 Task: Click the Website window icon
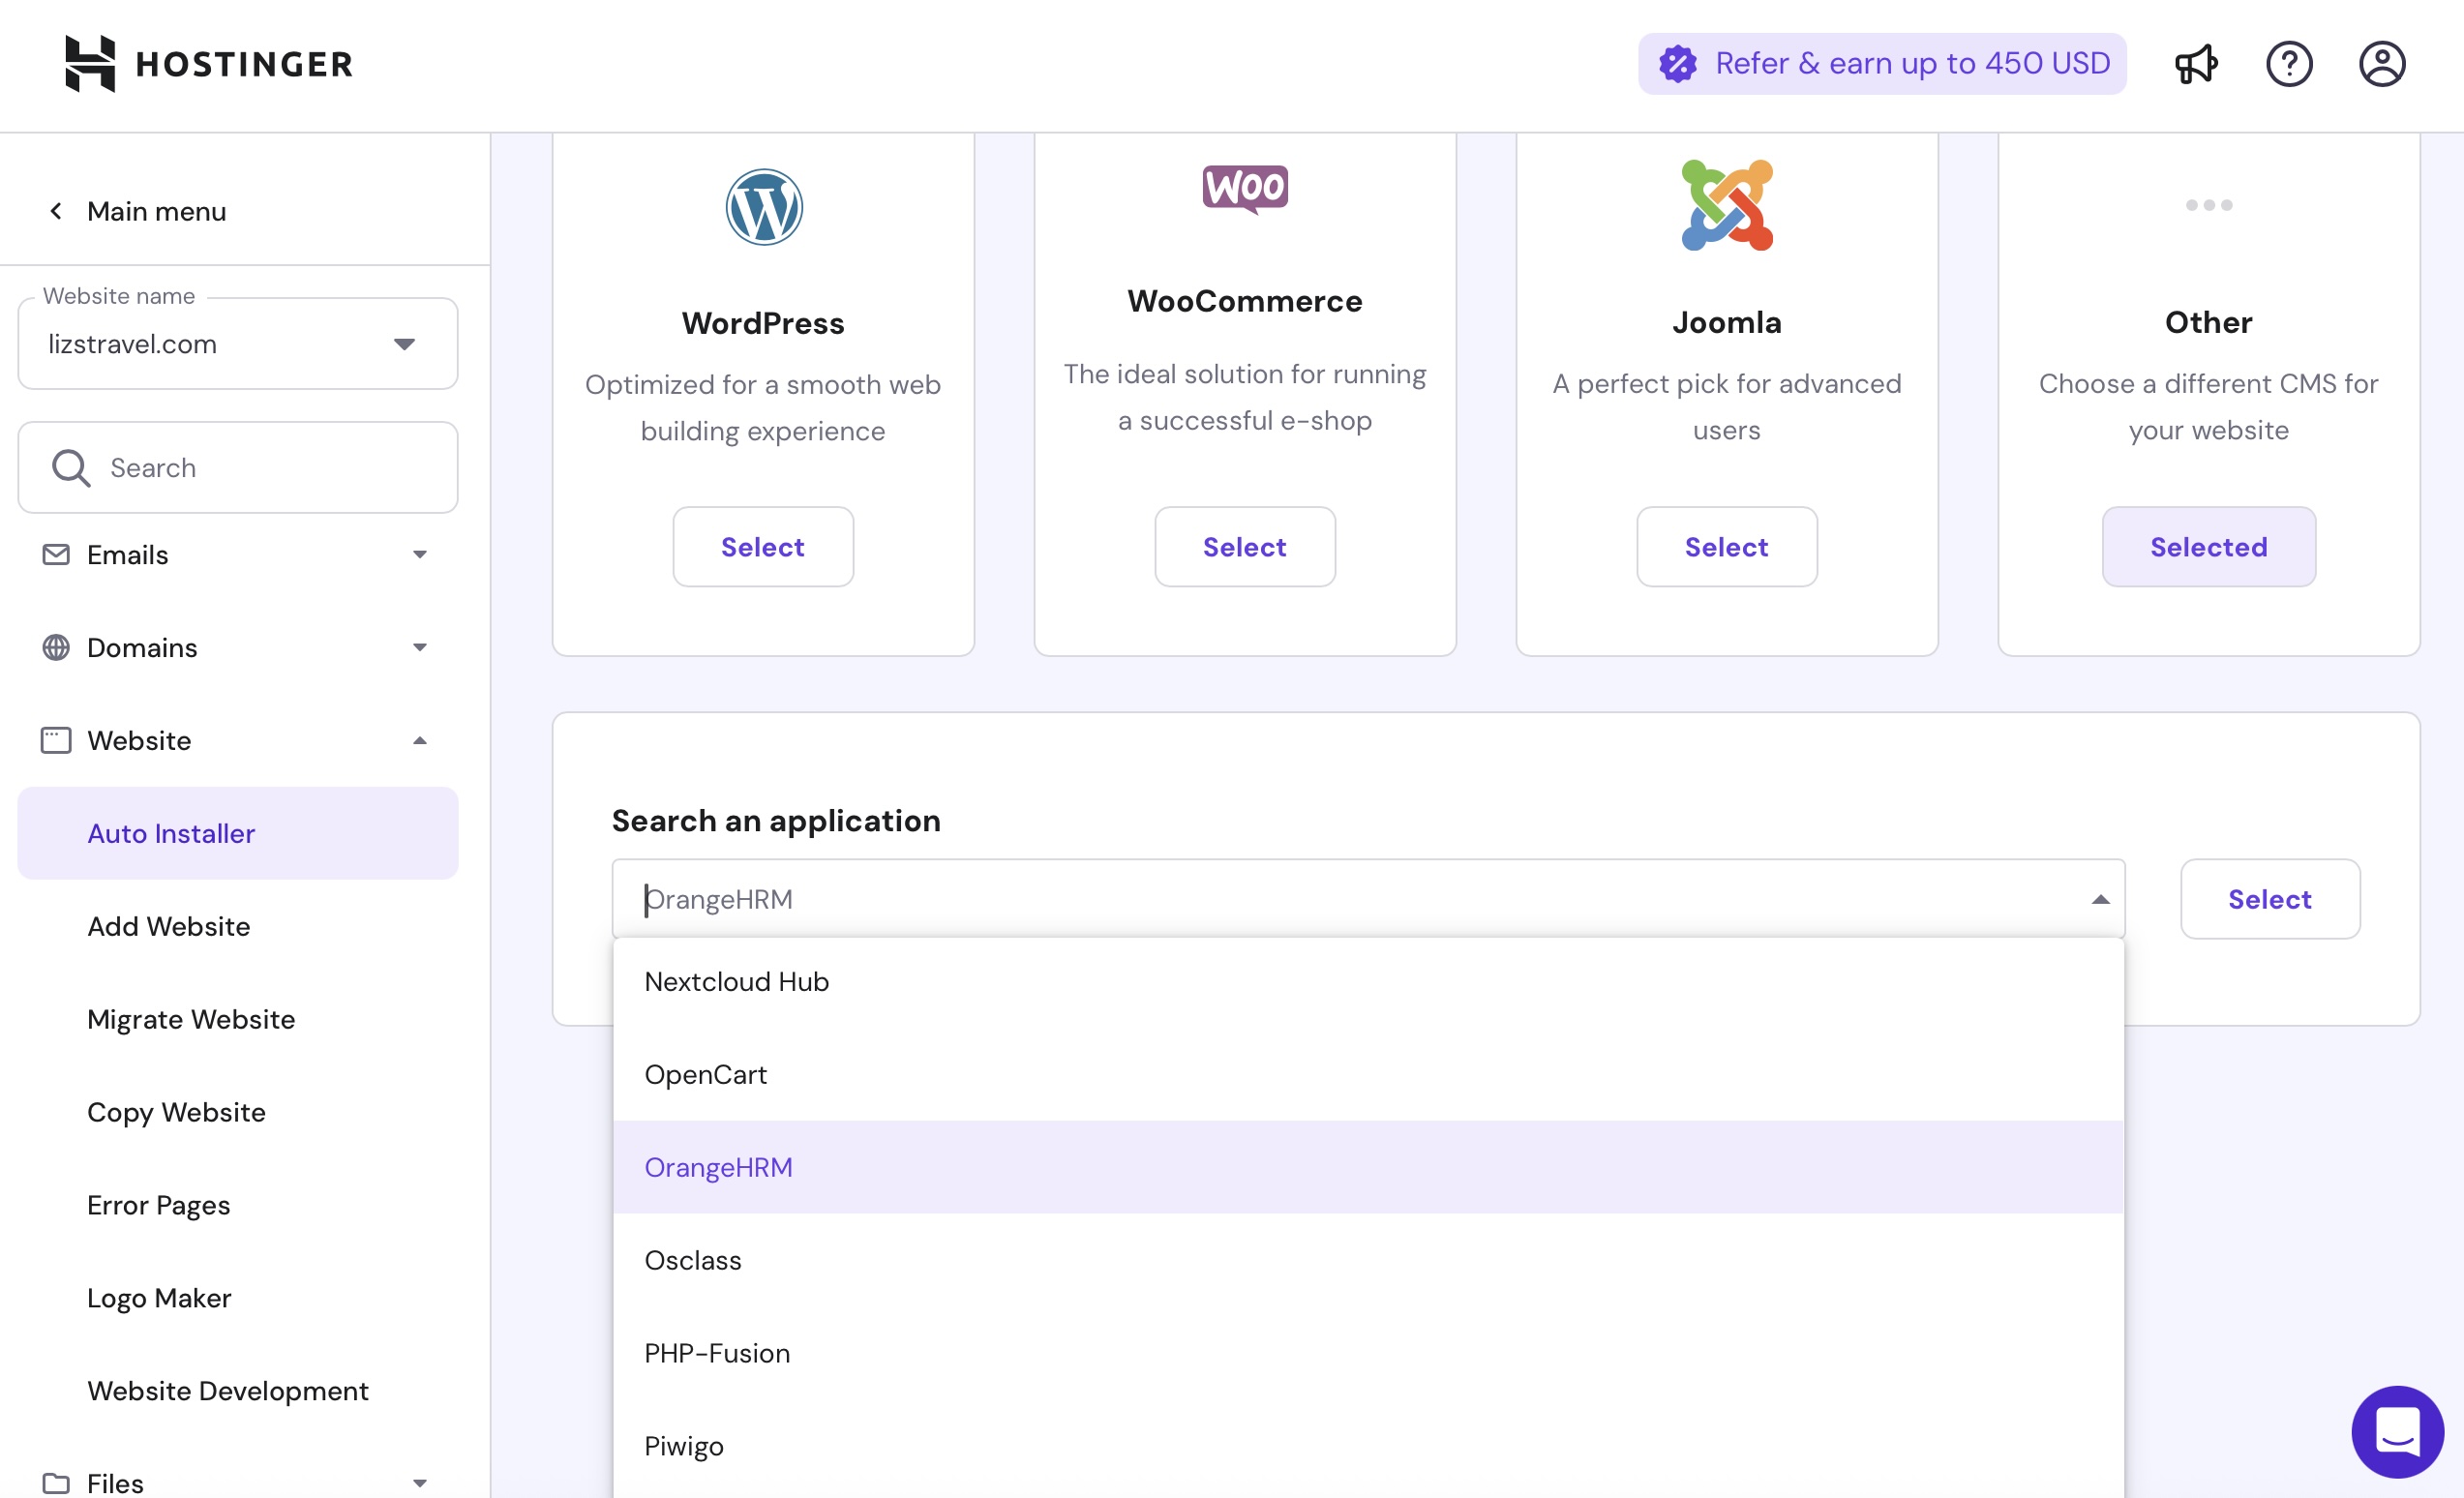pos(56,741)
